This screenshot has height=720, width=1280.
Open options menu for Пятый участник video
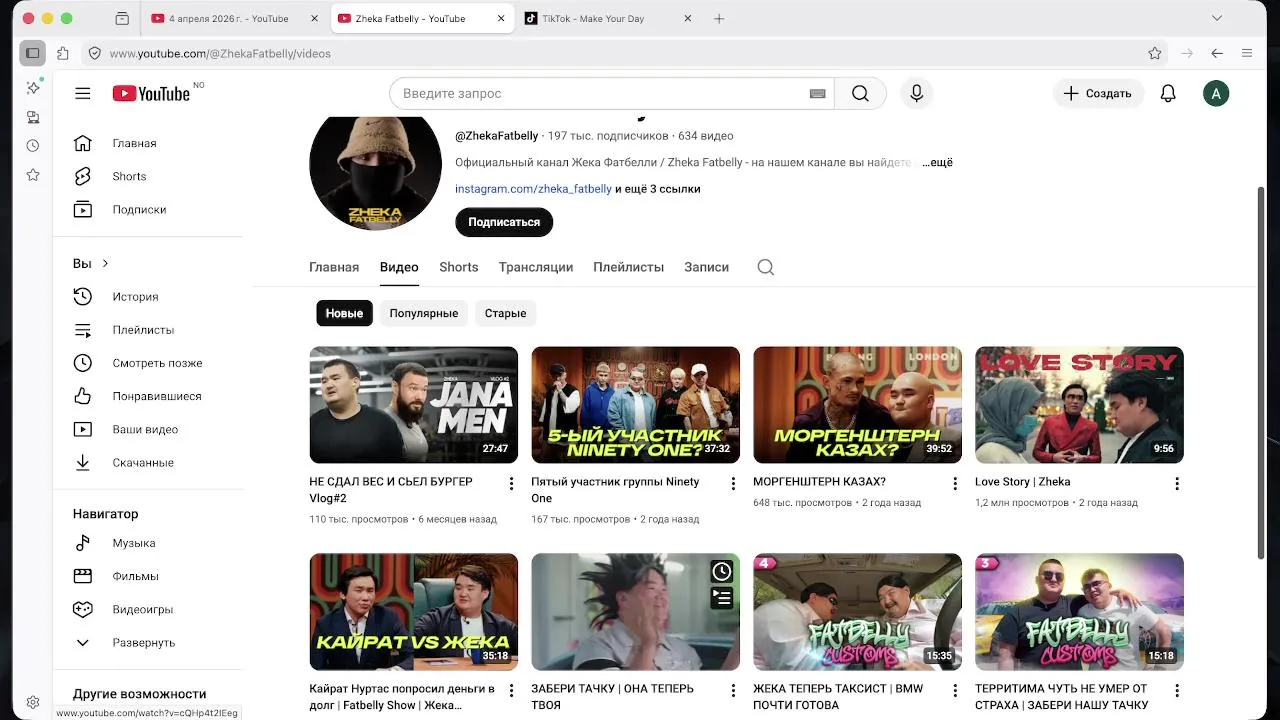[733, 483]
